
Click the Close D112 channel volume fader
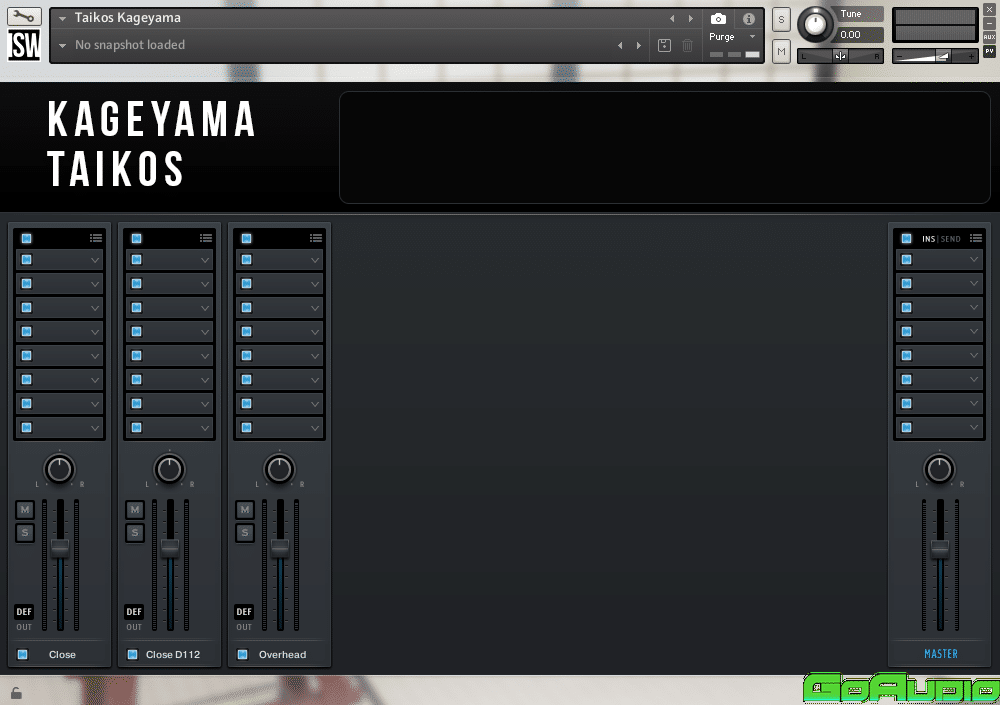point(170,547)
